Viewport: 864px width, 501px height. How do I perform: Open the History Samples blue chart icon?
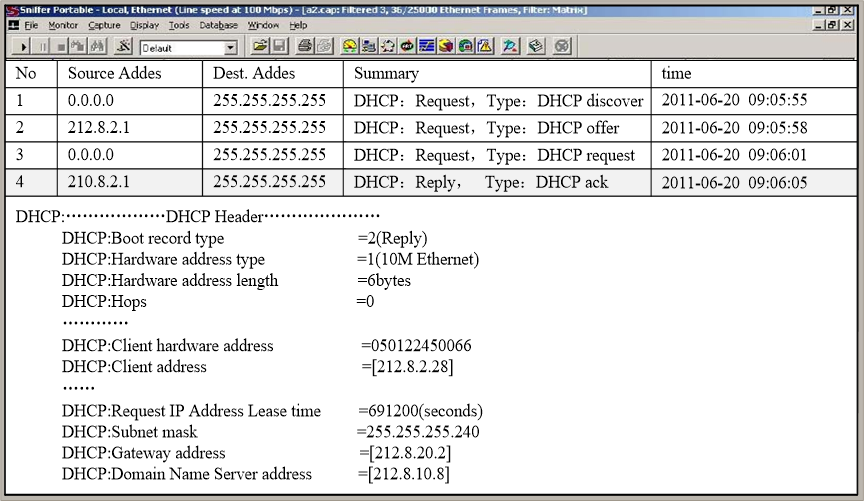(x=426, y=46)
